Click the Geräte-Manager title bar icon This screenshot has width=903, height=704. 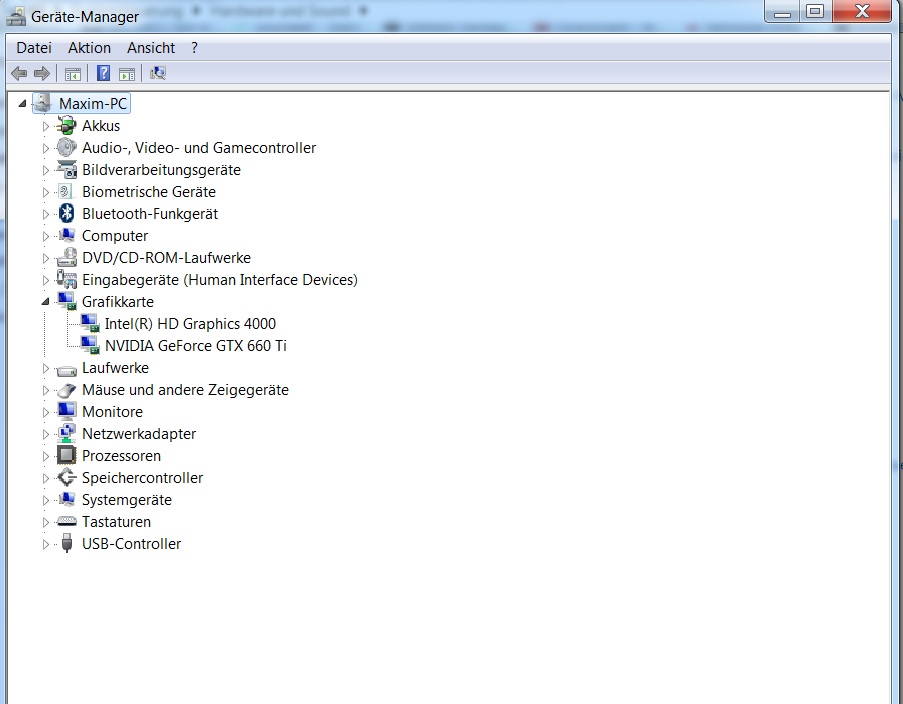pos(16,16)
